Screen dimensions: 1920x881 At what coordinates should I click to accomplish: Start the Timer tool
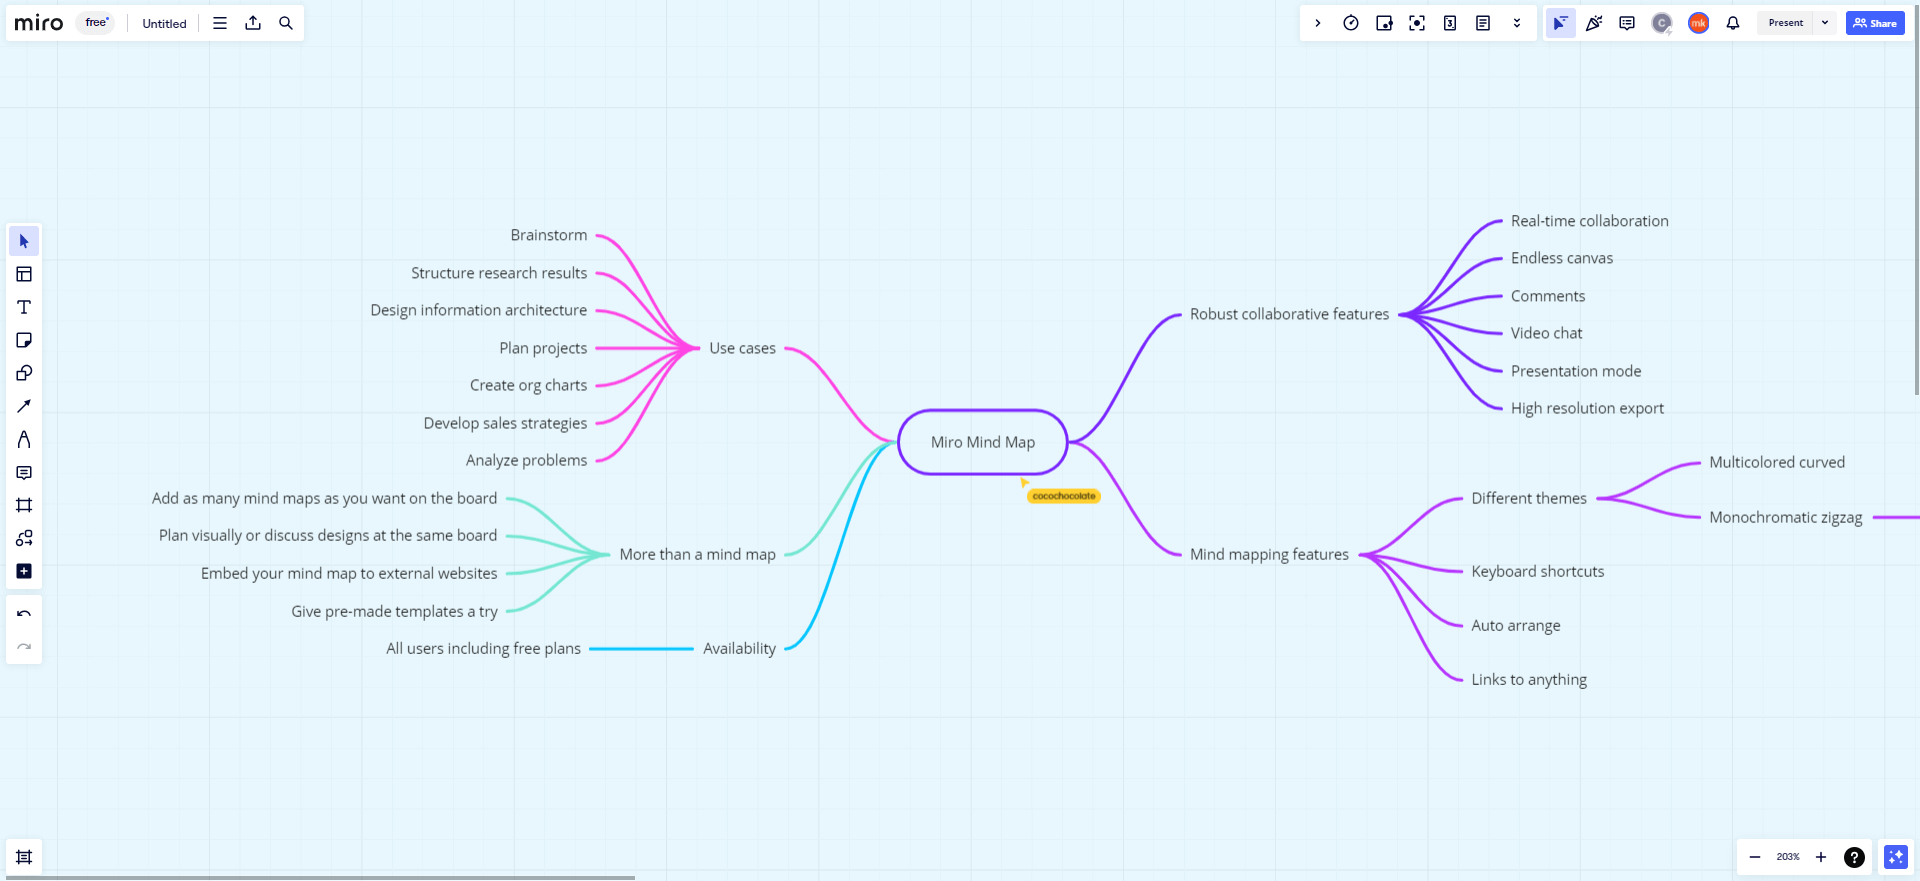(1351, 23)
